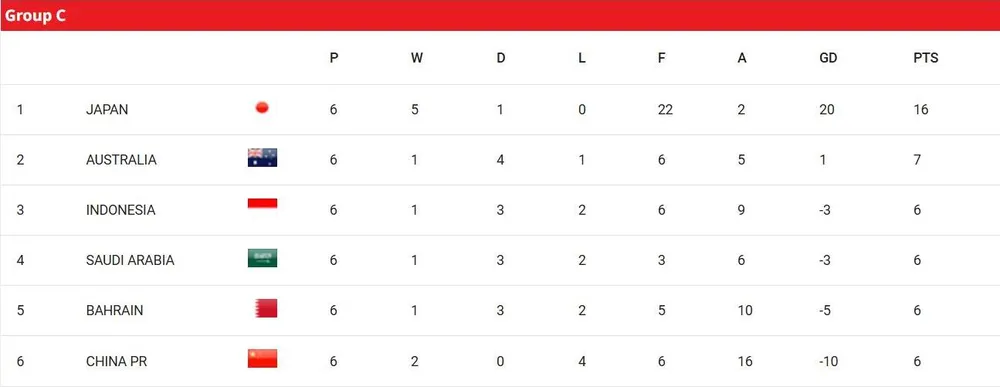The image size is (1000, 387).
Task: Click China PR's -10 goal difference
Action: [829, 361]
